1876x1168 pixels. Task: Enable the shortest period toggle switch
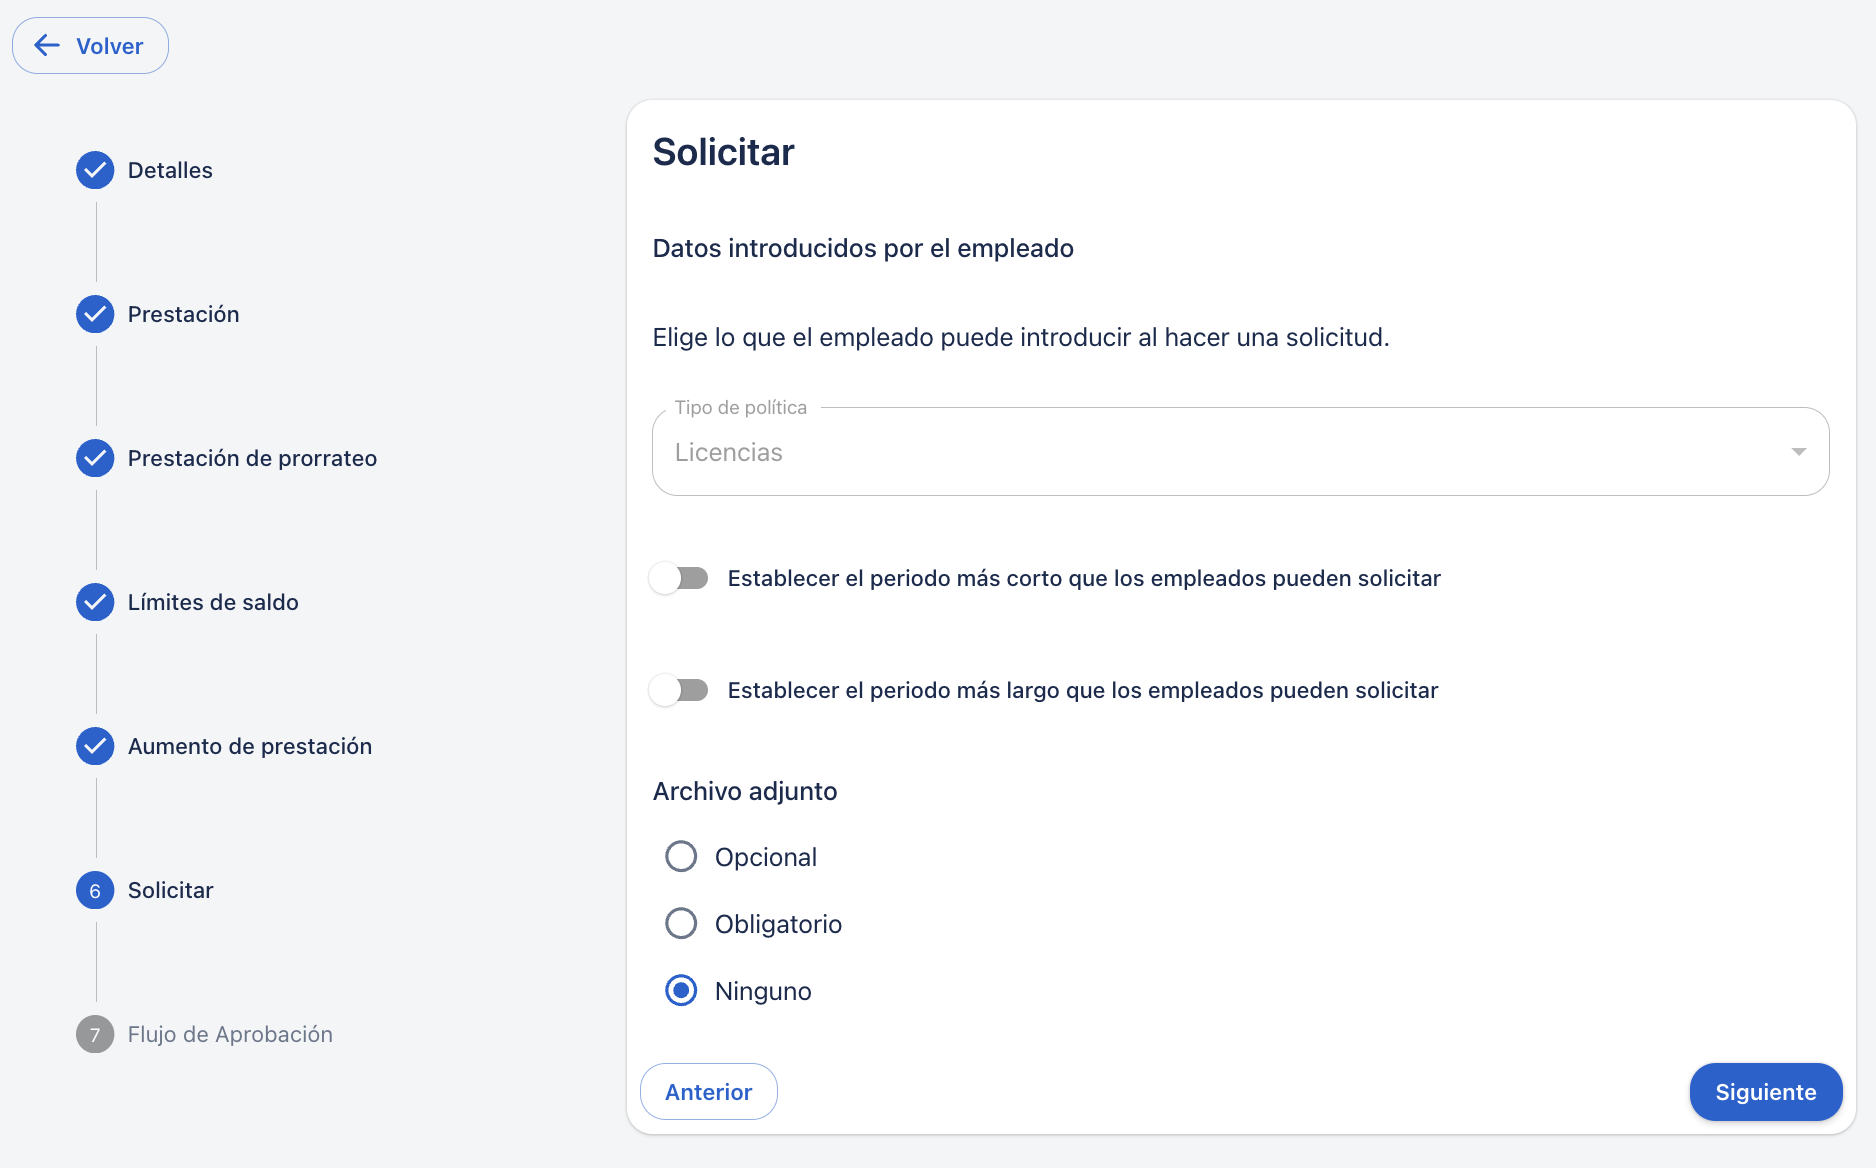(x=679, y=578)
